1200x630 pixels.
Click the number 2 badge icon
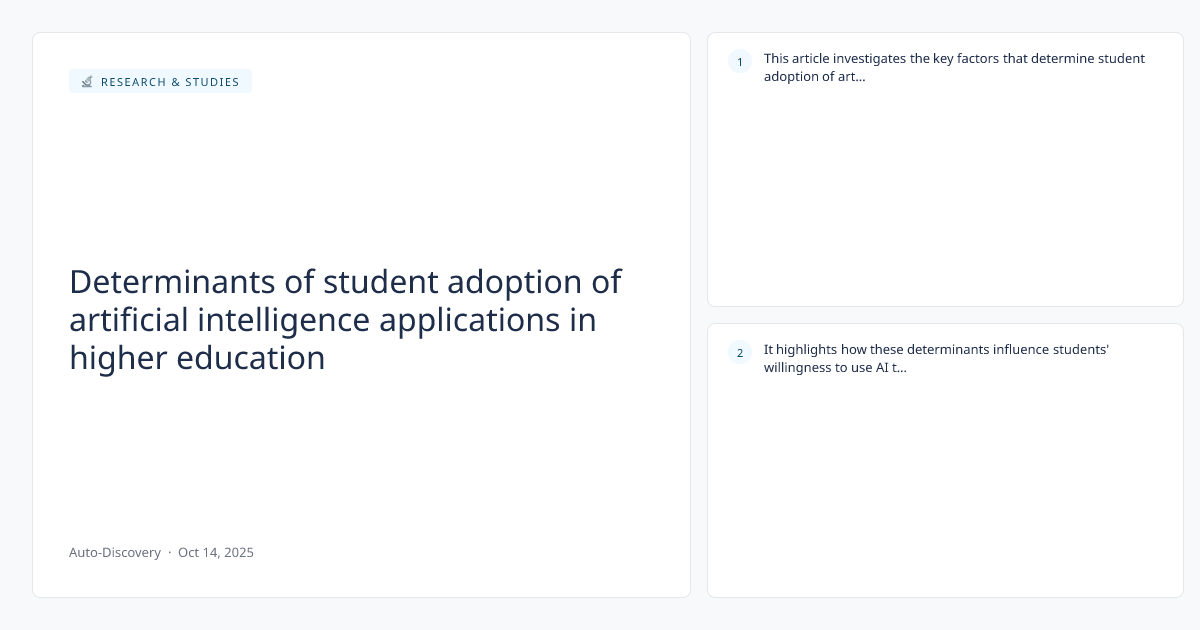[x=740, y=352]
